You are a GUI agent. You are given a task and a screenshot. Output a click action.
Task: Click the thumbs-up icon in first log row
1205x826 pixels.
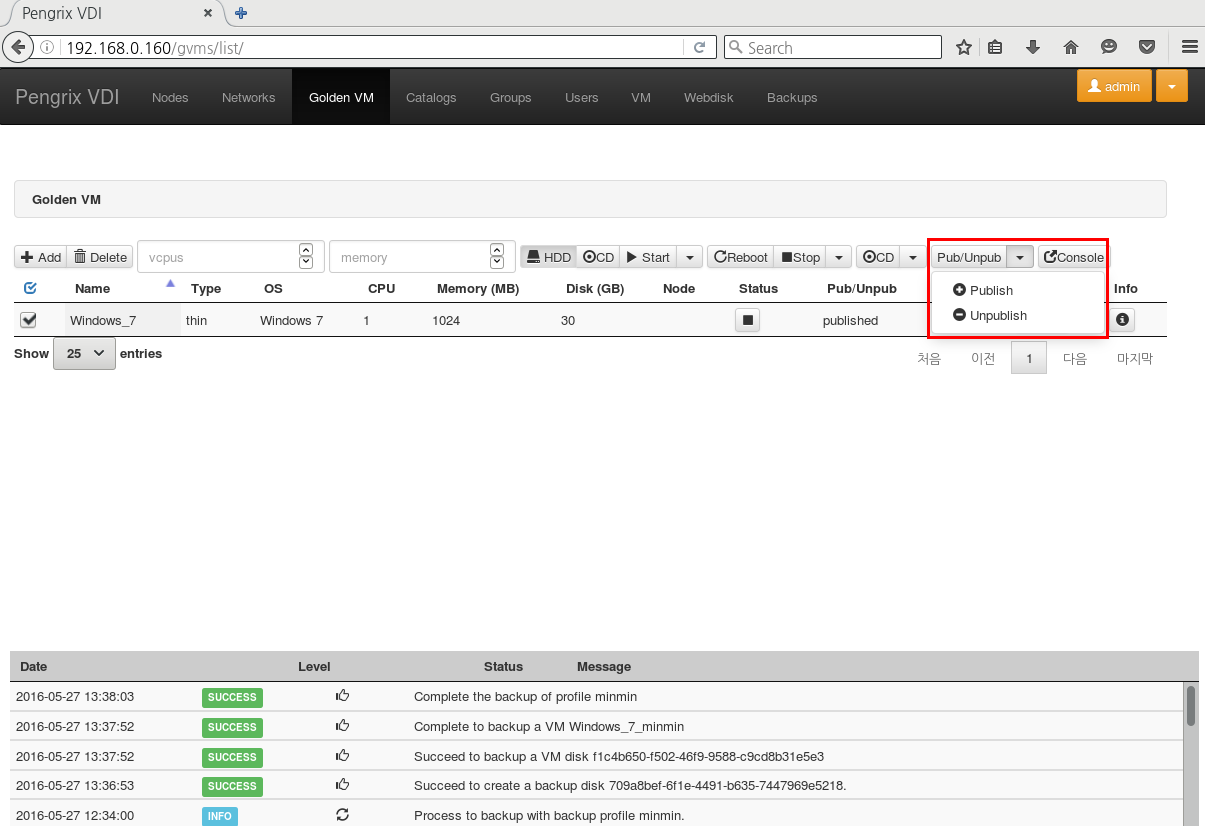click(342, 696)
